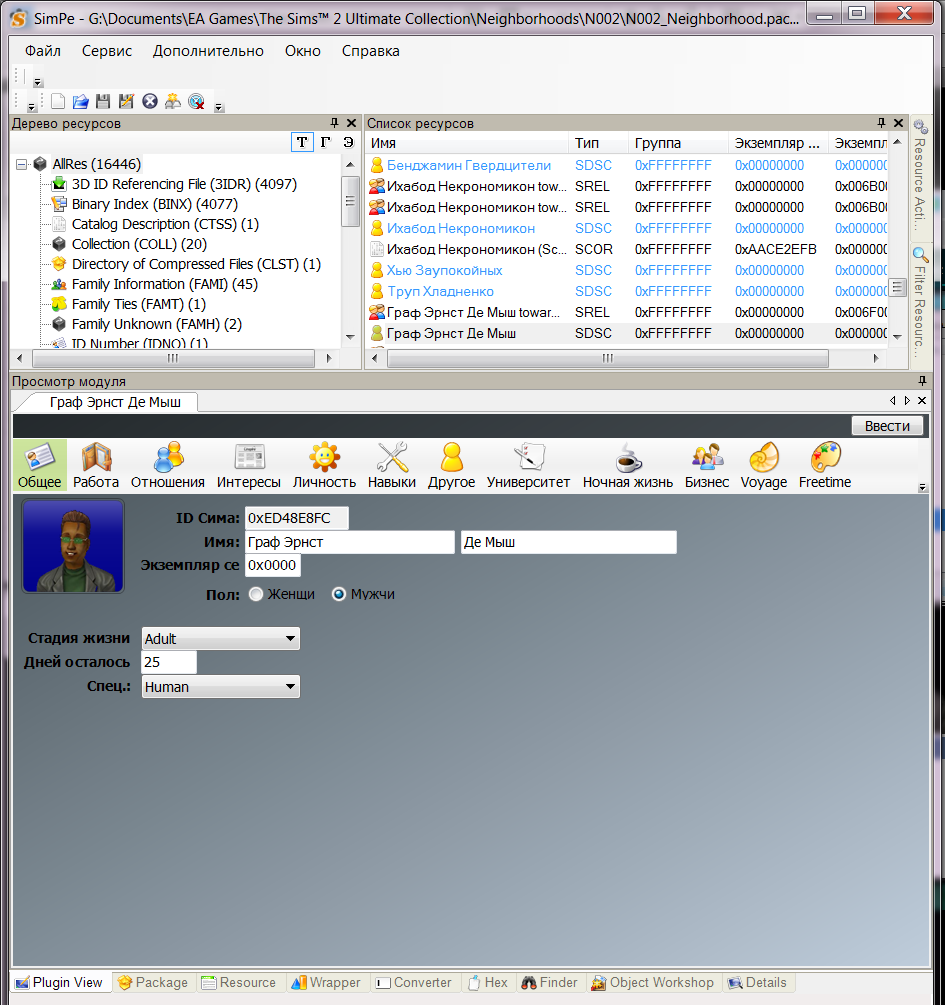
Task: Select the Хью Заупокойных resource entry
Action: coord(444,270)
